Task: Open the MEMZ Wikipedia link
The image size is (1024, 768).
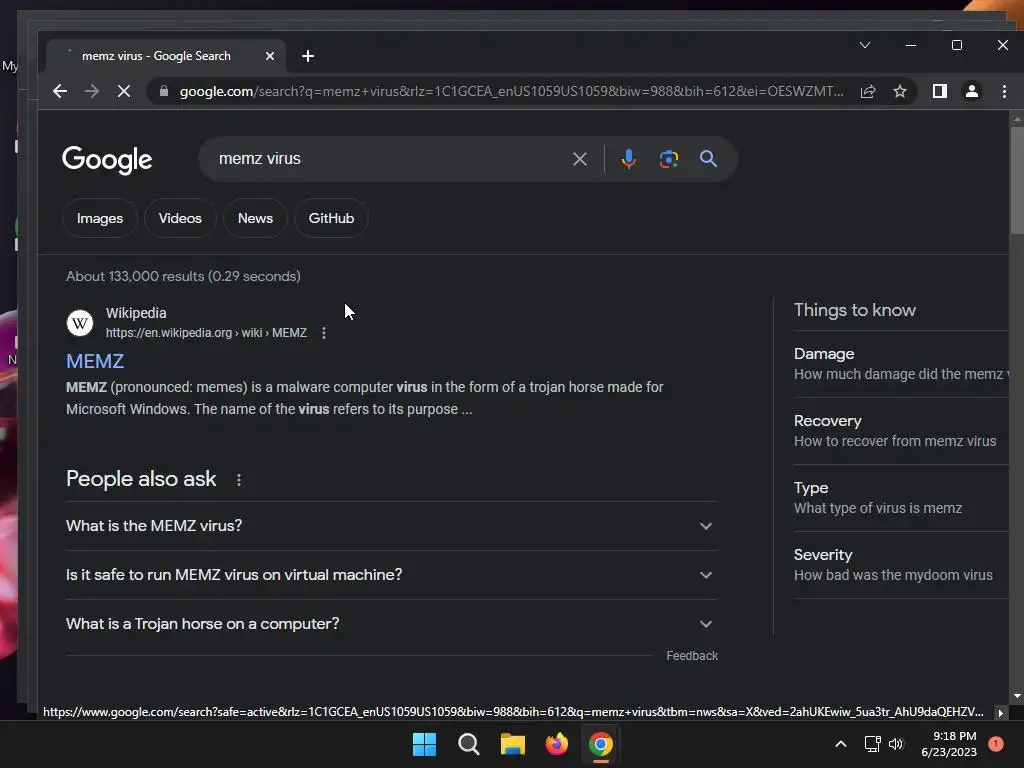Action: (95, 361)
